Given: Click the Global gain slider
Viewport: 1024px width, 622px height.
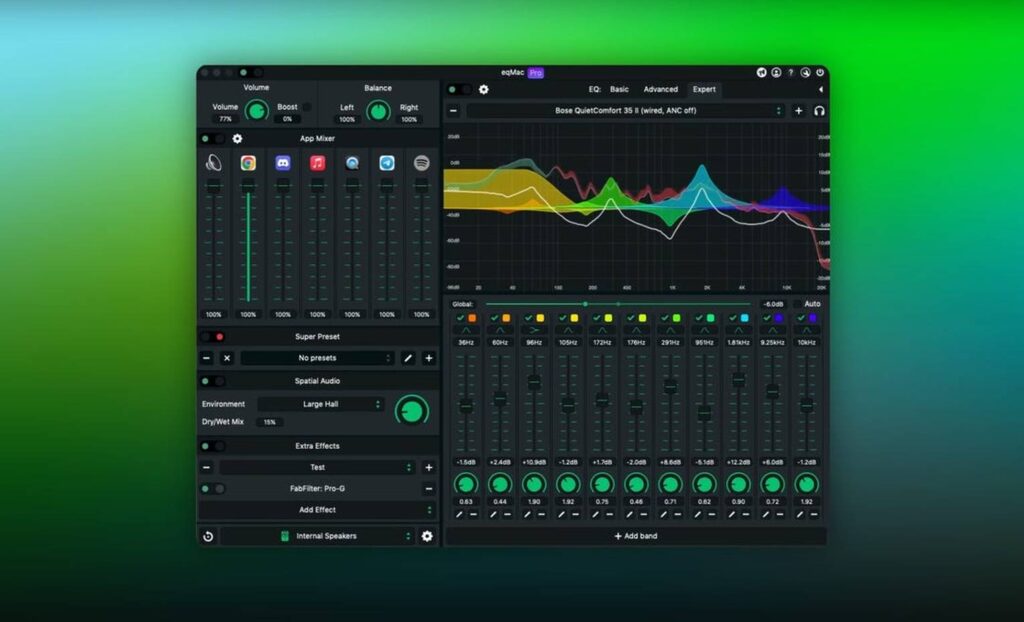Looking at the screenshot, I should pyautogui.click(x=618, y=304).
